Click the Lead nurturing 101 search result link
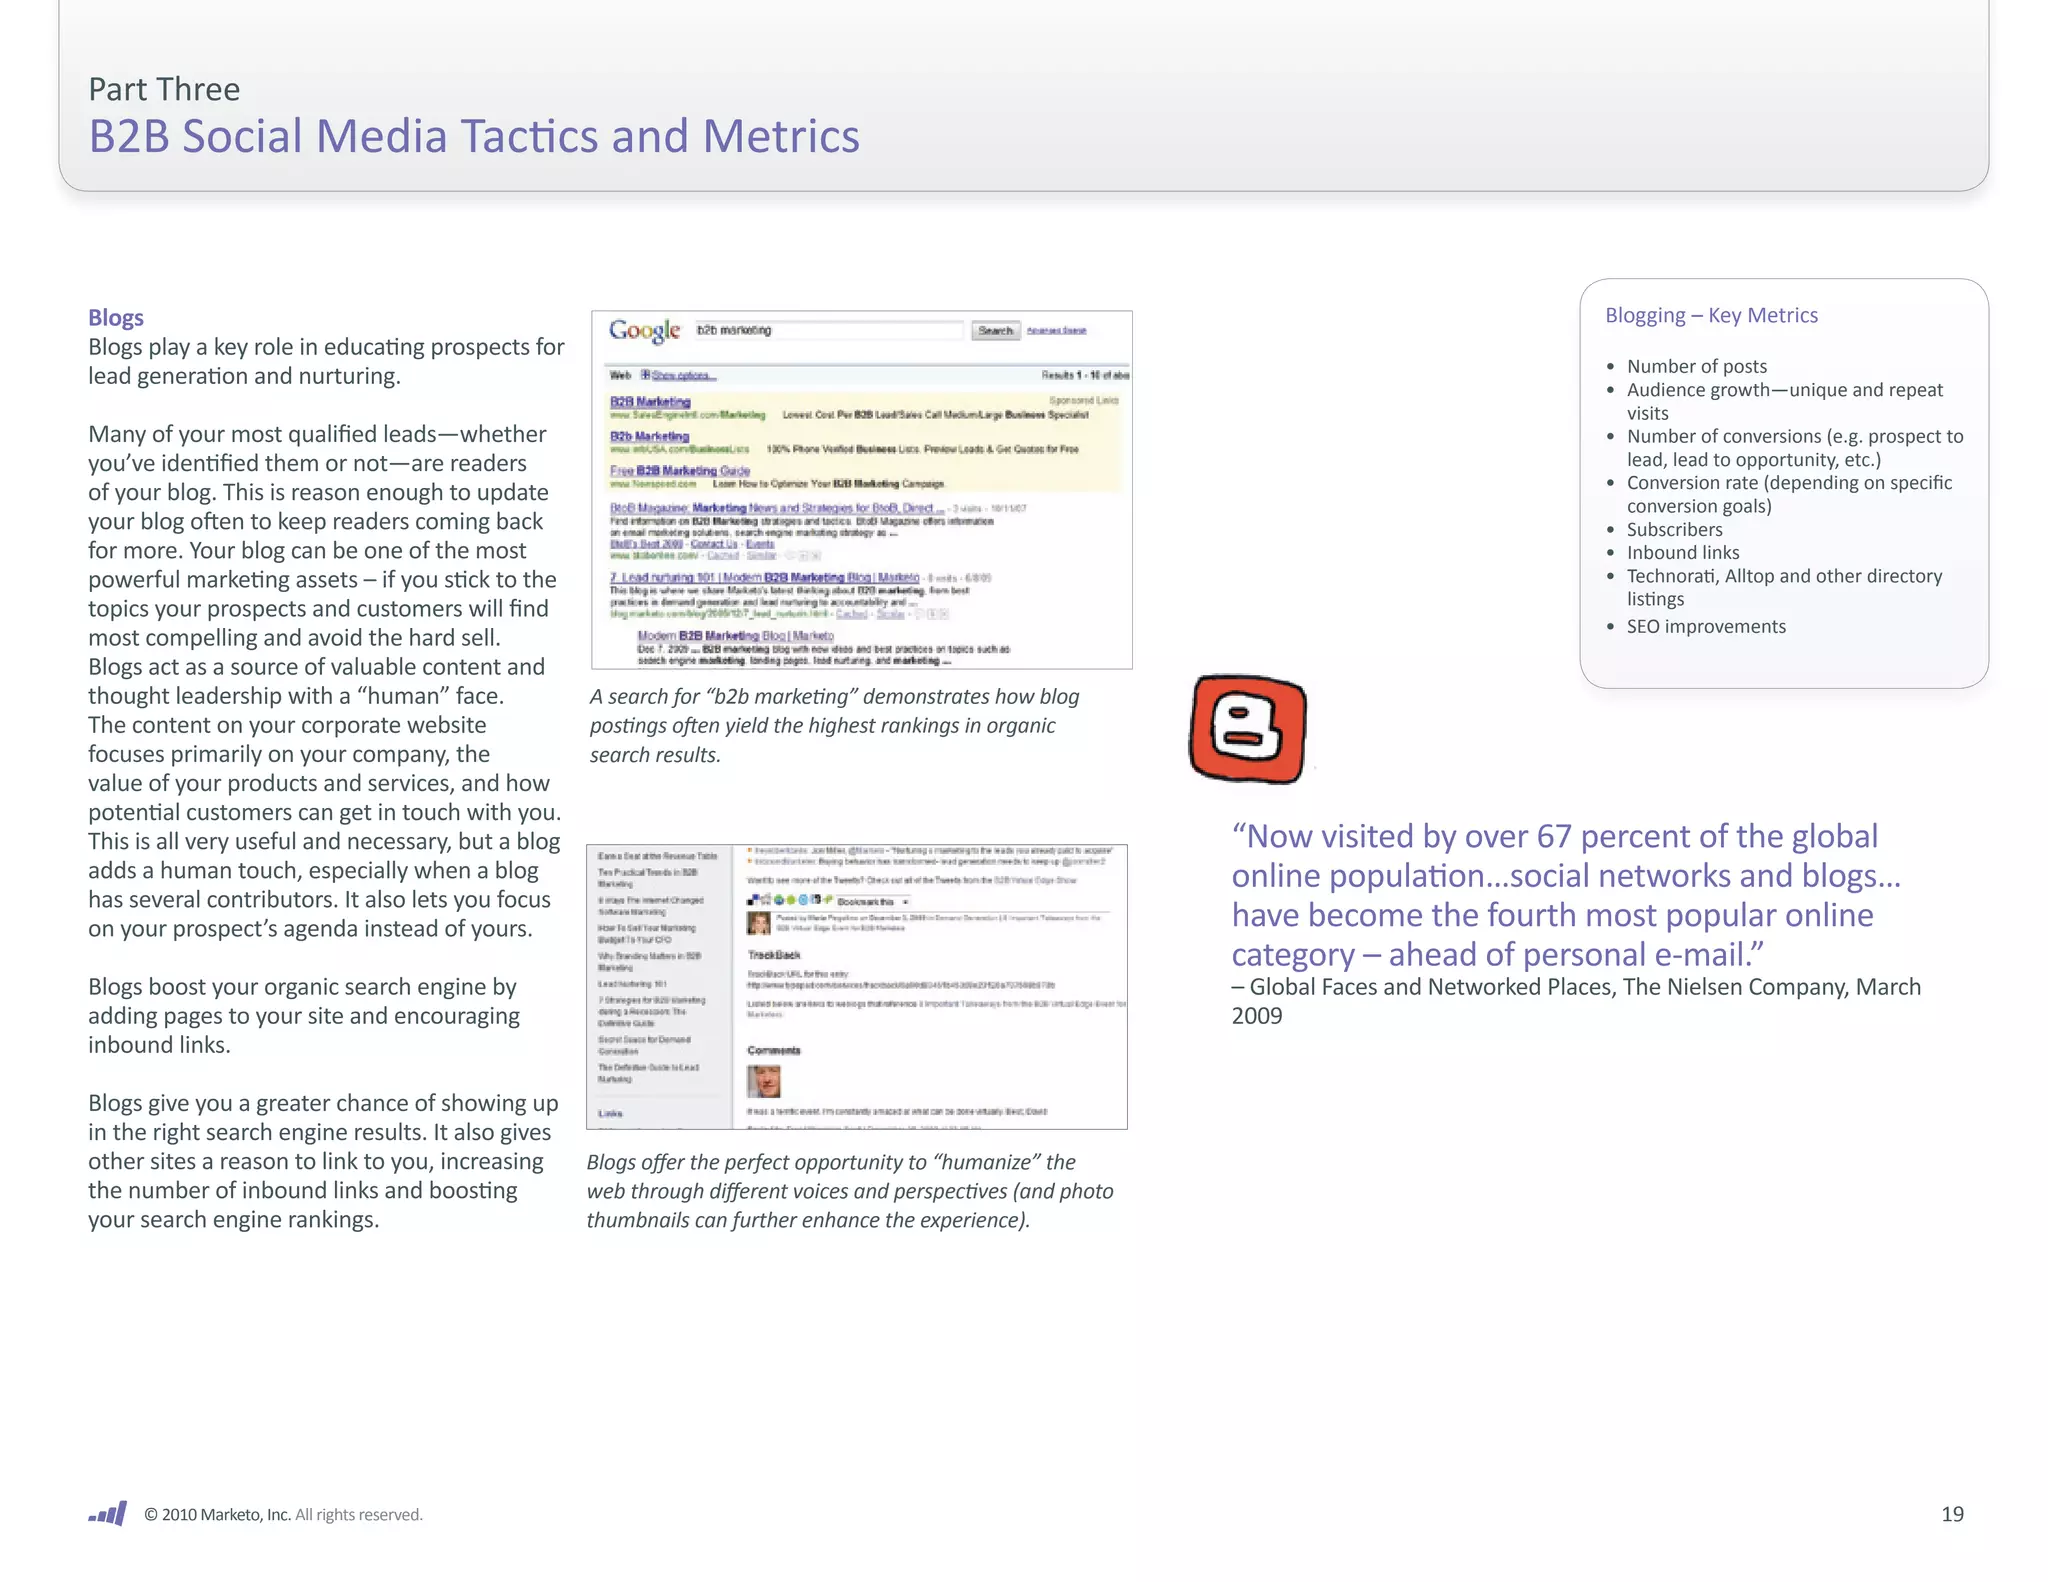The image size is (2048, 1582). click(764, 577)
